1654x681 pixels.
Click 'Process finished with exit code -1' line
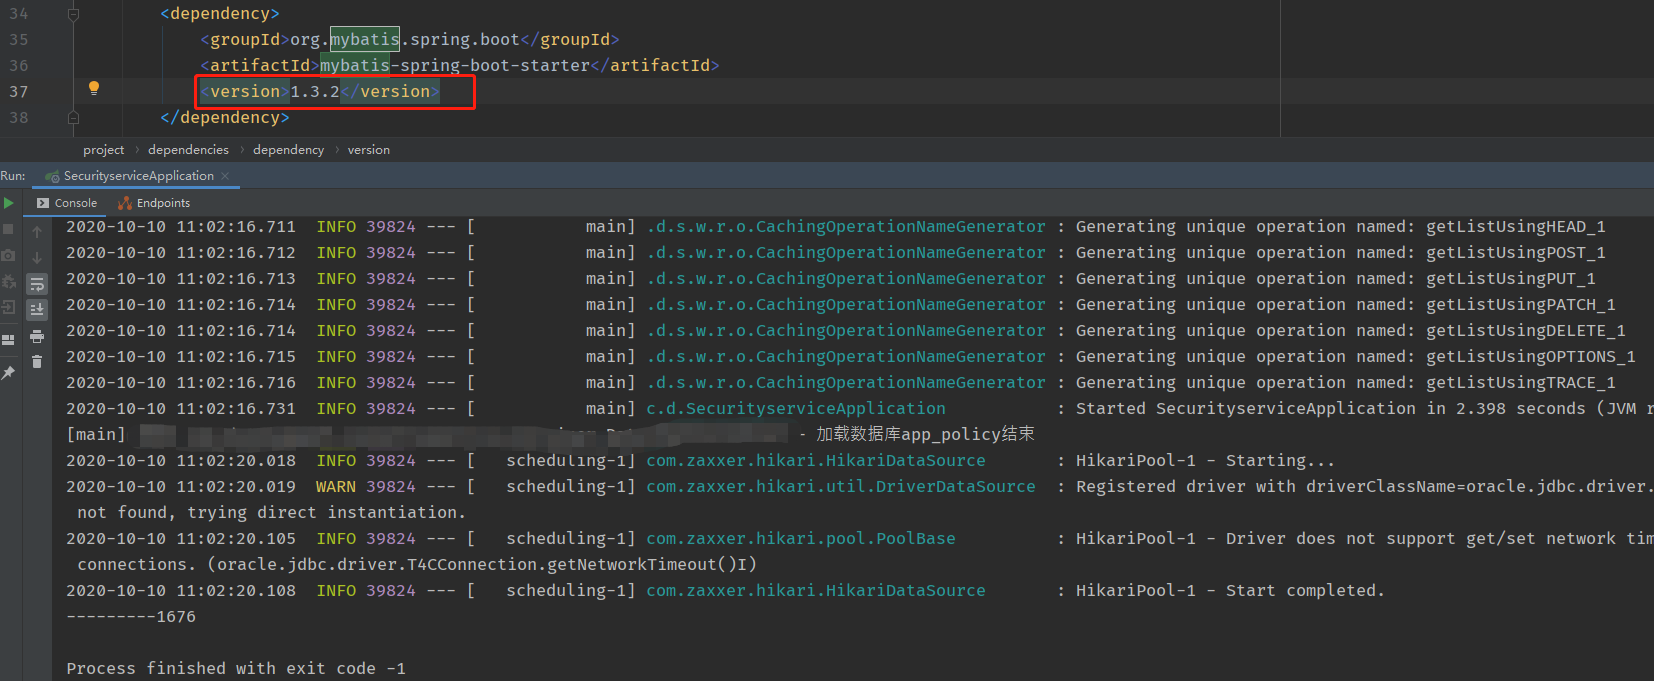[236, 668]
